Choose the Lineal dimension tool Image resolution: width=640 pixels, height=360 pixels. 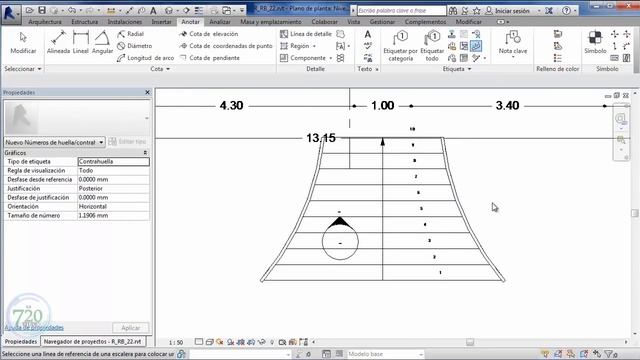pos(81,43)
